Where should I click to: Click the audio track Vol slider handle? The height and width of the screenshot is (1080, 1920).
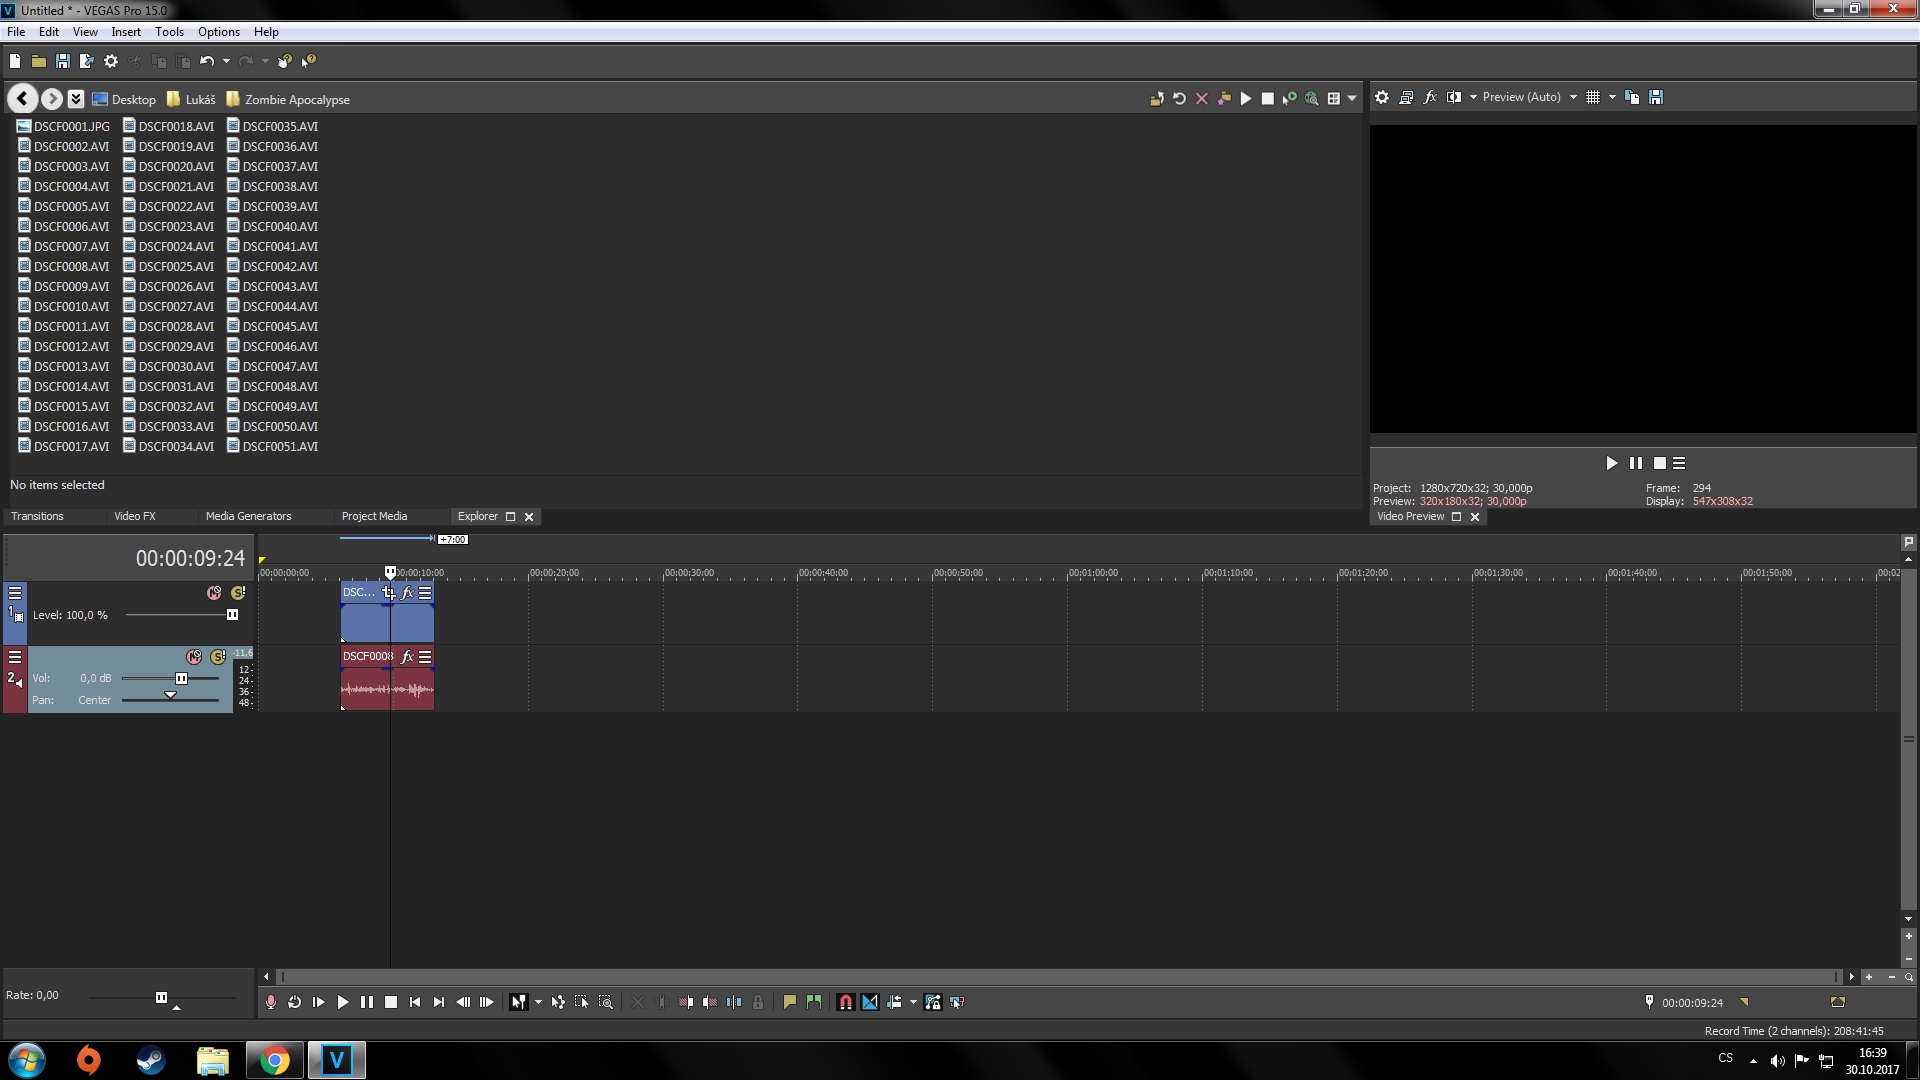tap(181, 678)
